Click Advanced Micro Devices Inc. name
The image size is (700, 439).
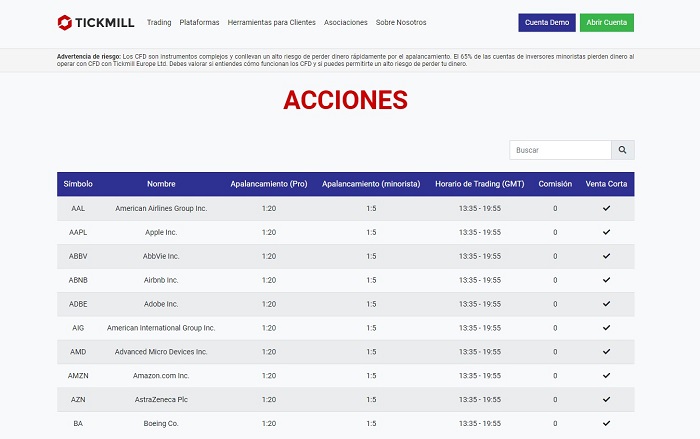161,352
